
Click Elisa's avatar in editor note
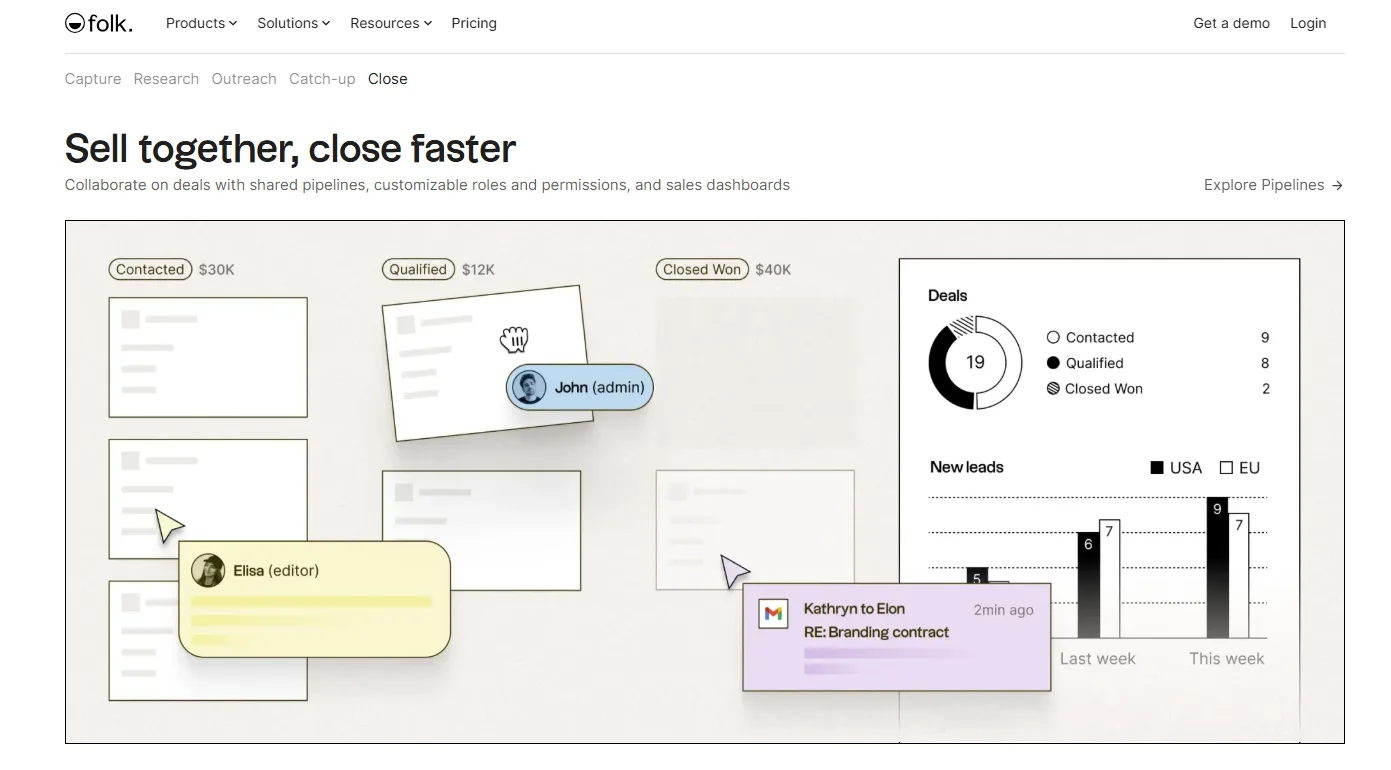[208, 570]
